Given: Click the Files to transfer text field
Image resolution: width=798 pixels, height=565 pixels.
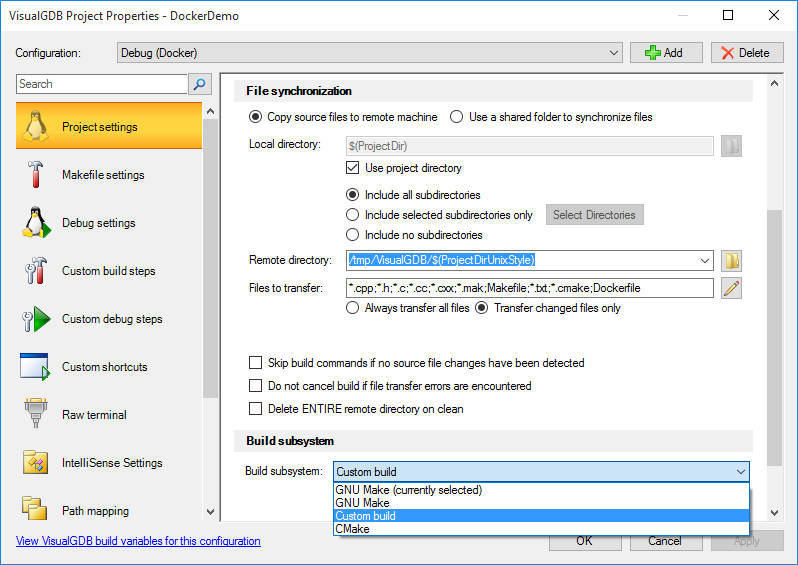Looking at the screenshot, I should tap(529, 288).
